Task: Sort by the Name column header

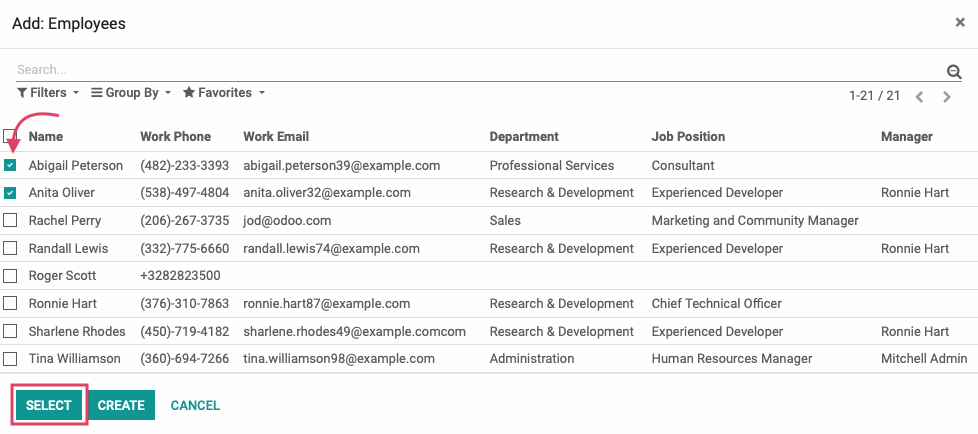Action: tap(46, 137)
